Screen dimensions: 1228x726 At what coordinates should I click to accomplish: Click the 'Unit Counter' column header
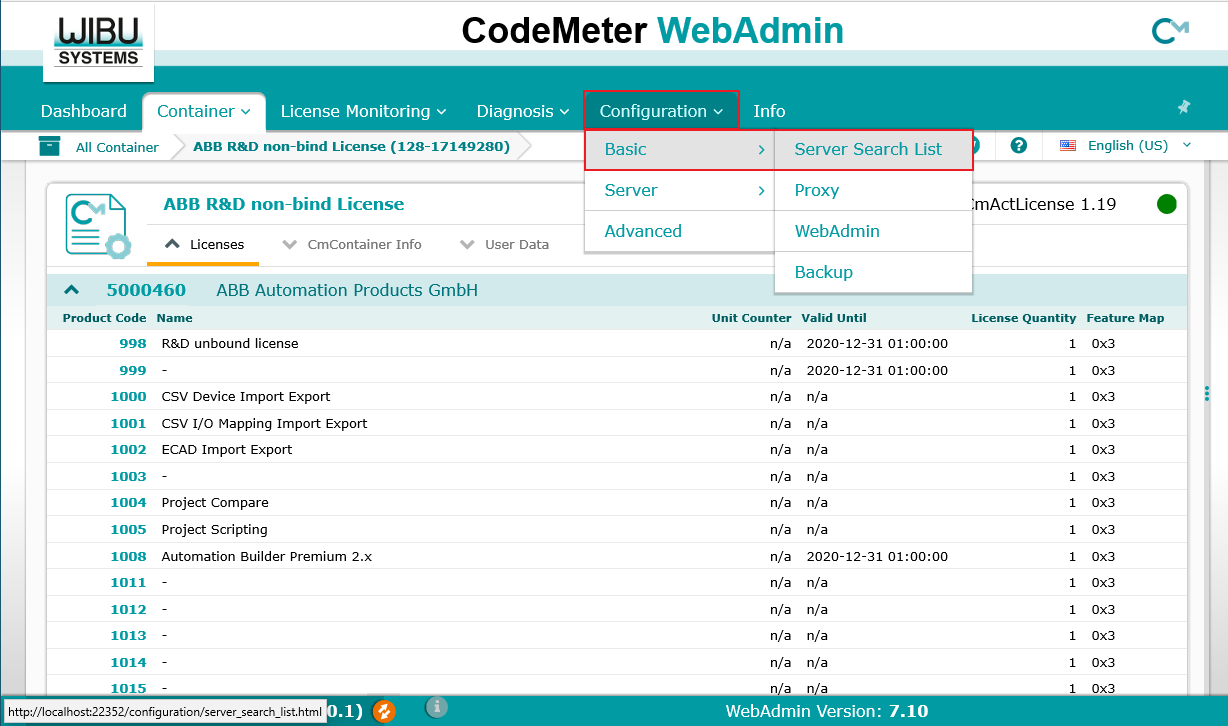point(752,318)
